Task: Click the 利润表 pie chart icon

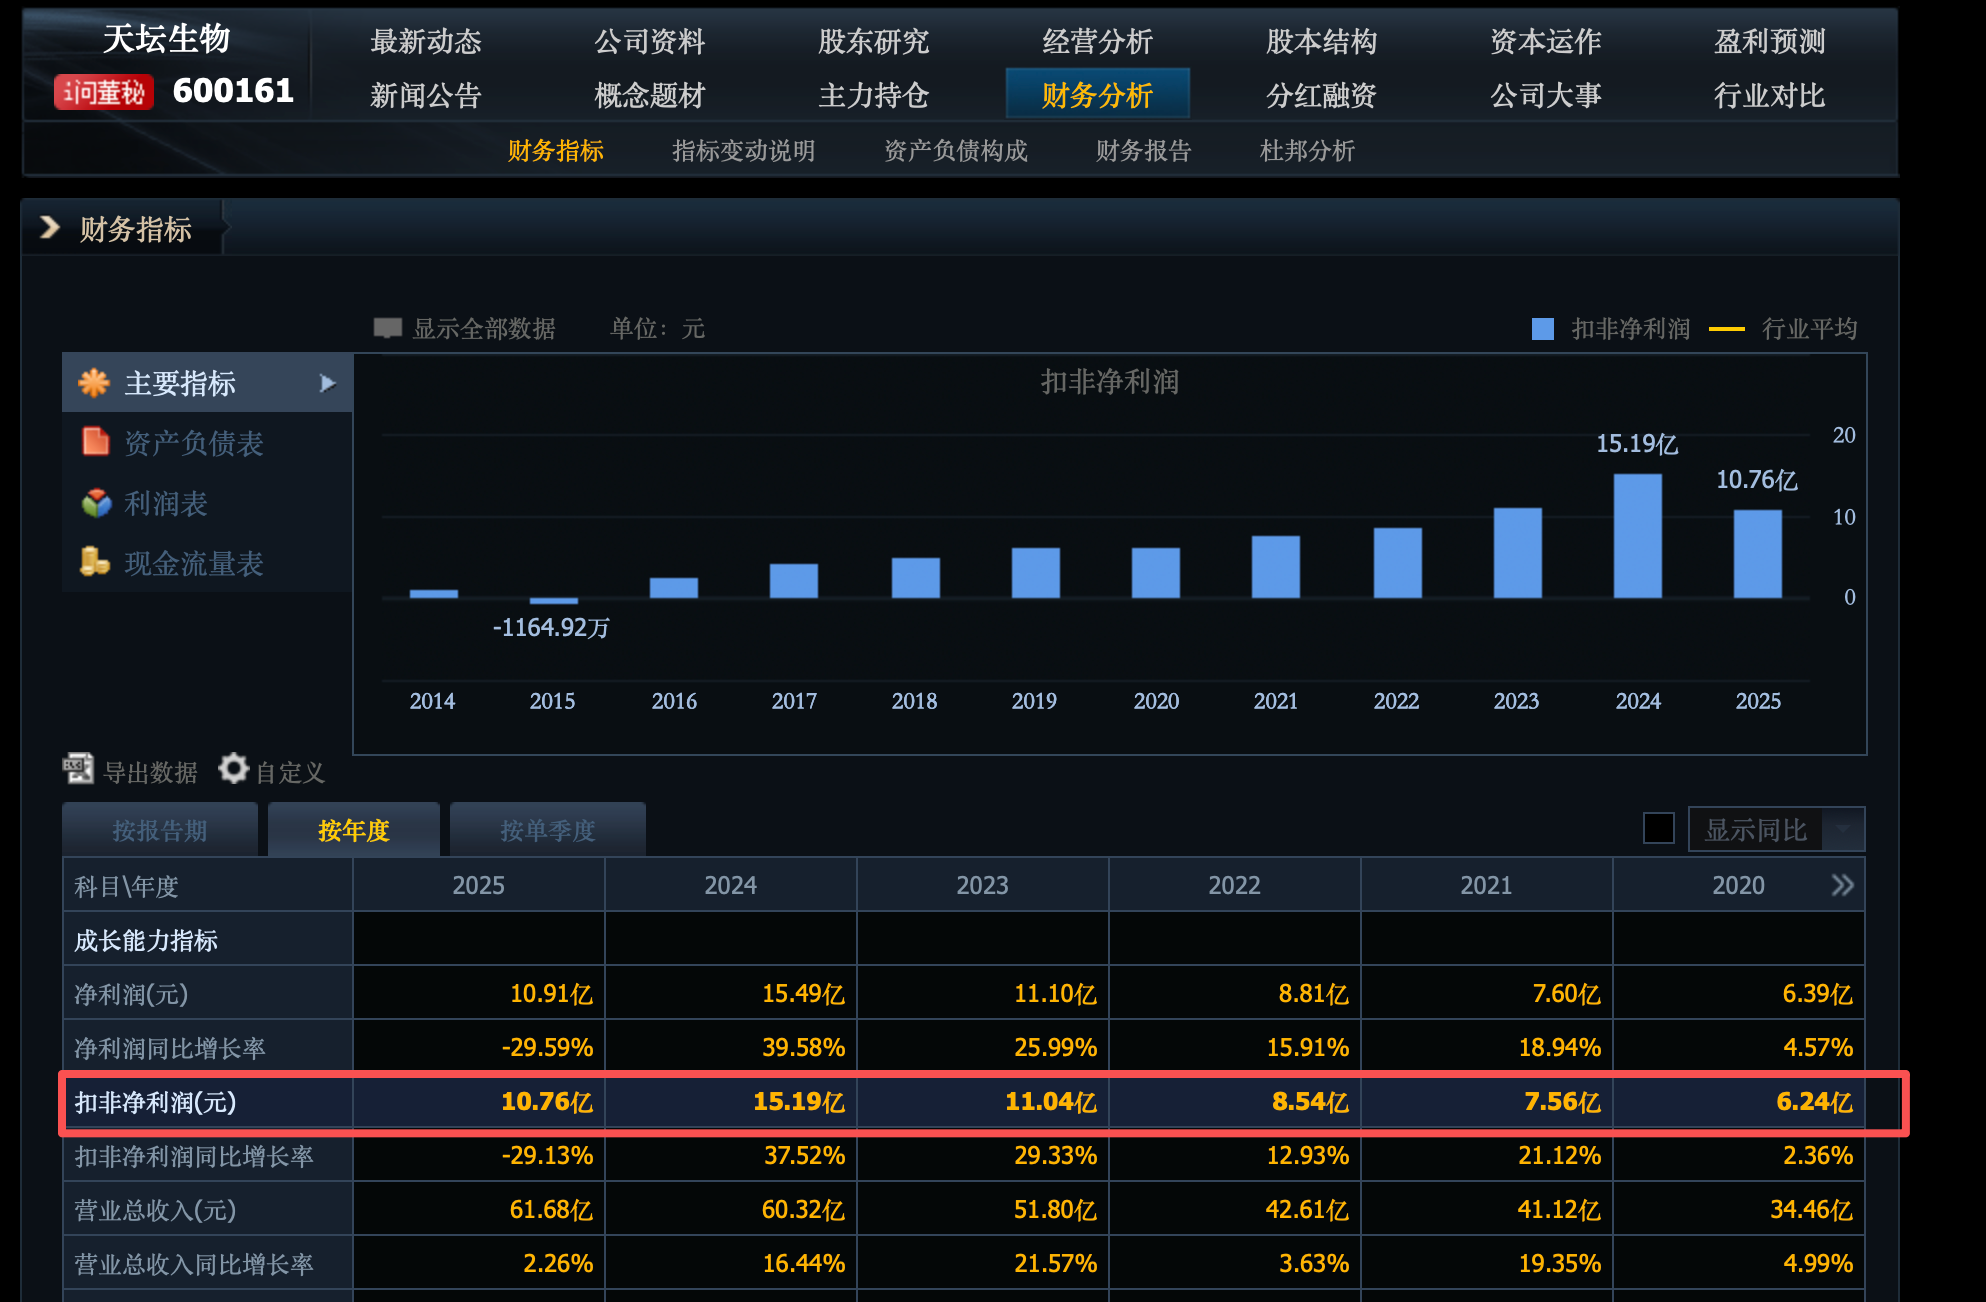Action: pos(96,503)
